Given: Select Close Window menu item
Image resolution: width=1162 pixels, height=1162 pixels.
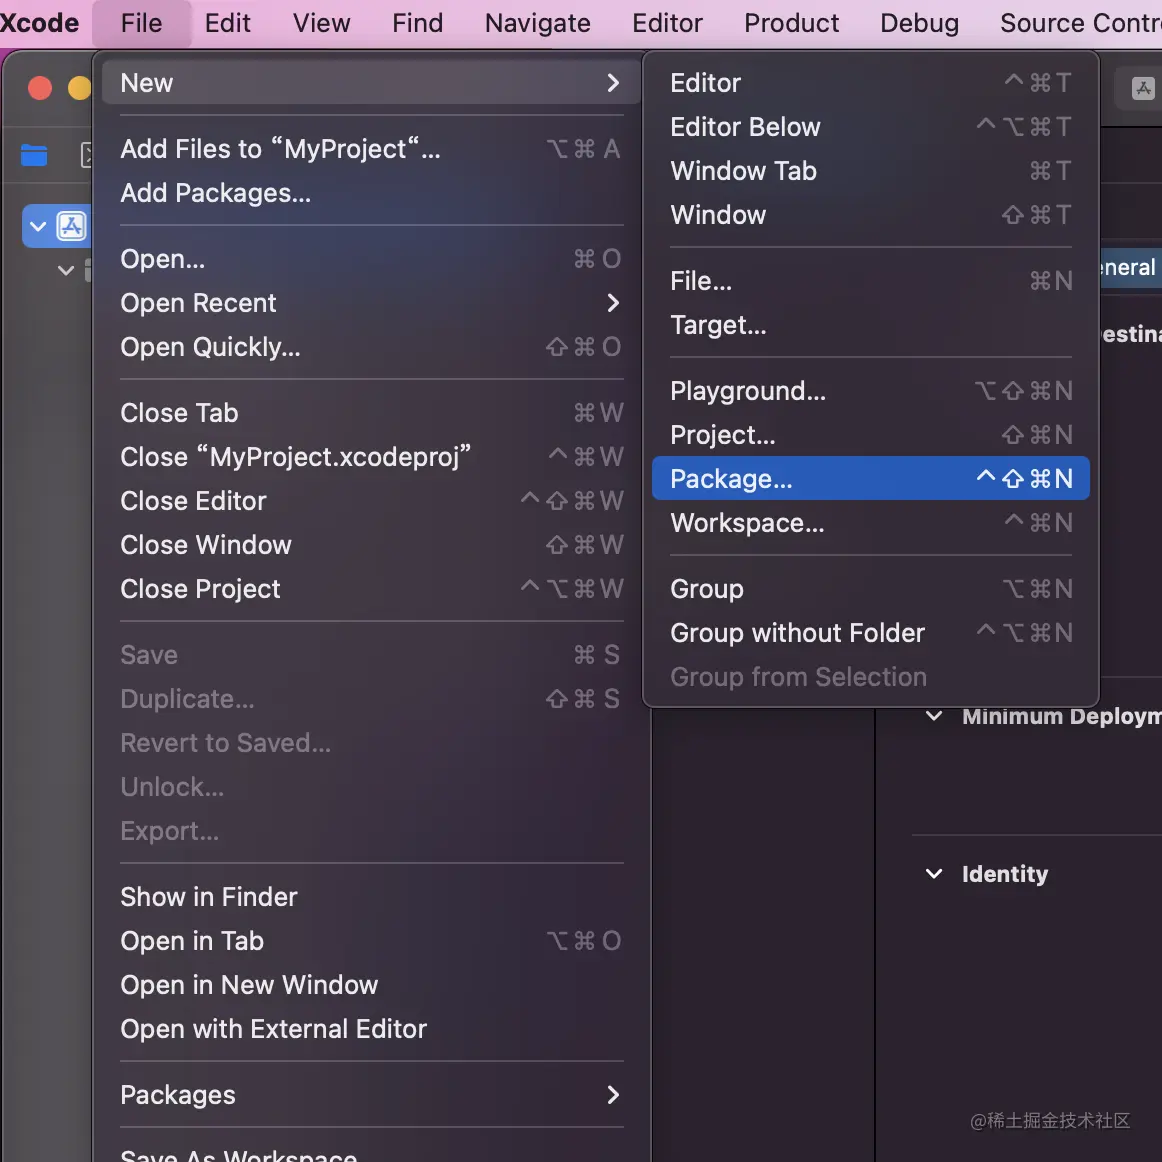Looking at the screenshot, I should pyautogui.click(x=371, y=545).
